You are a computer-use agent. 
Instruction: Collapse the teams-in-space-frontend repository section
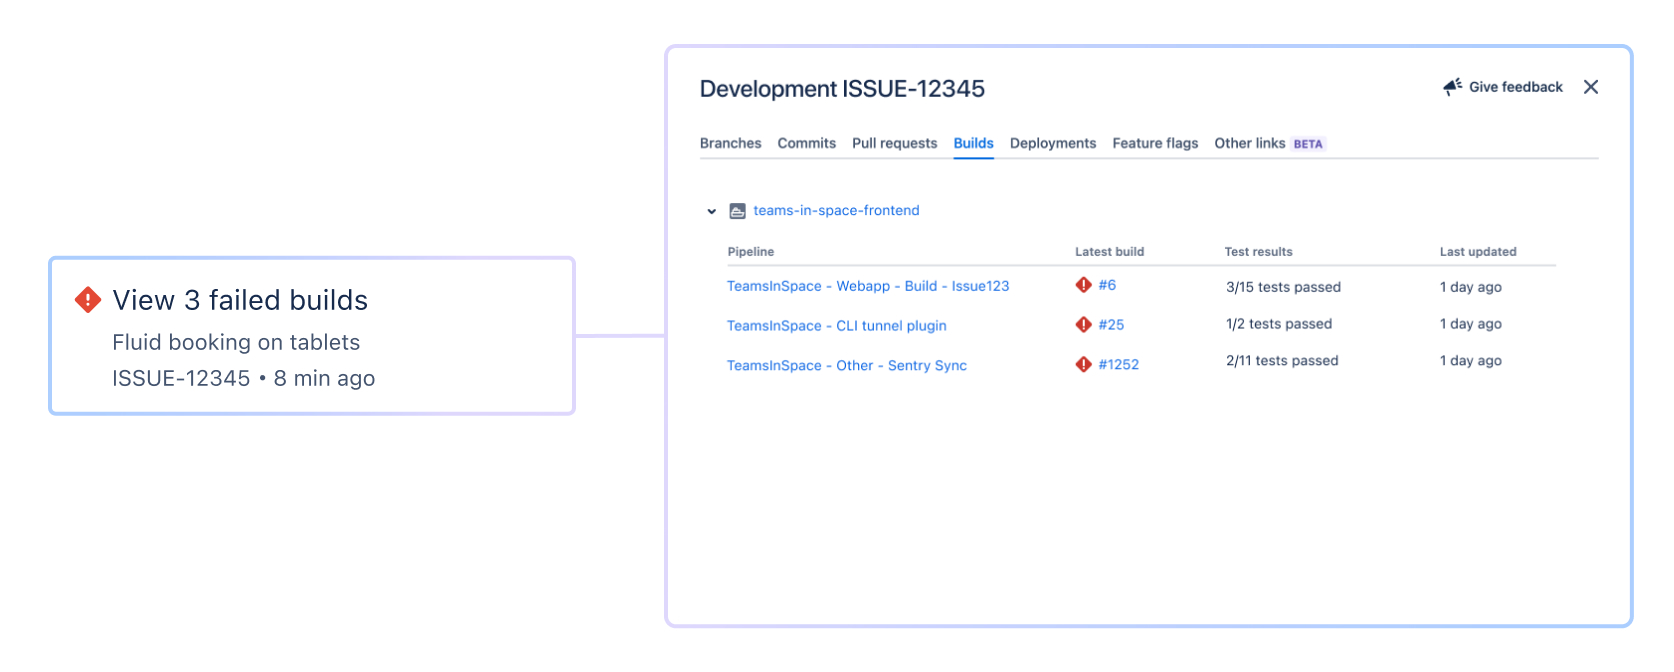712,211
